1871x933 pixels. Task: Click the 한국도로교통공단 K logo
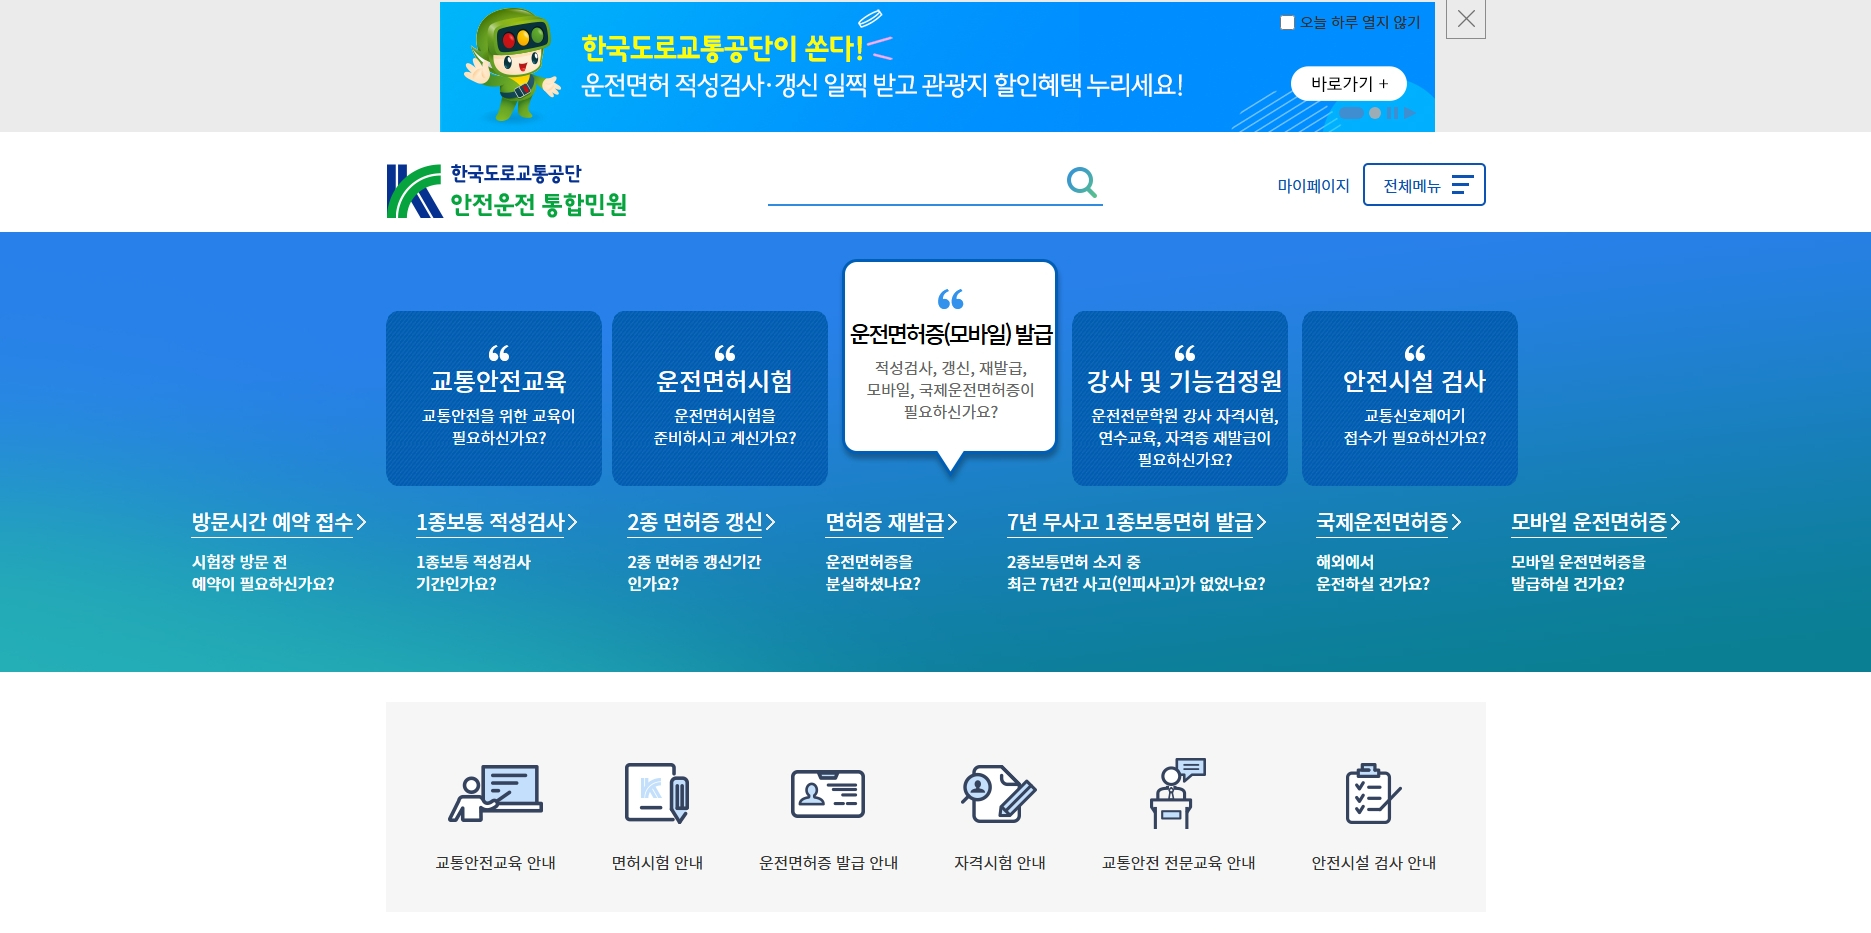point(415,191)
